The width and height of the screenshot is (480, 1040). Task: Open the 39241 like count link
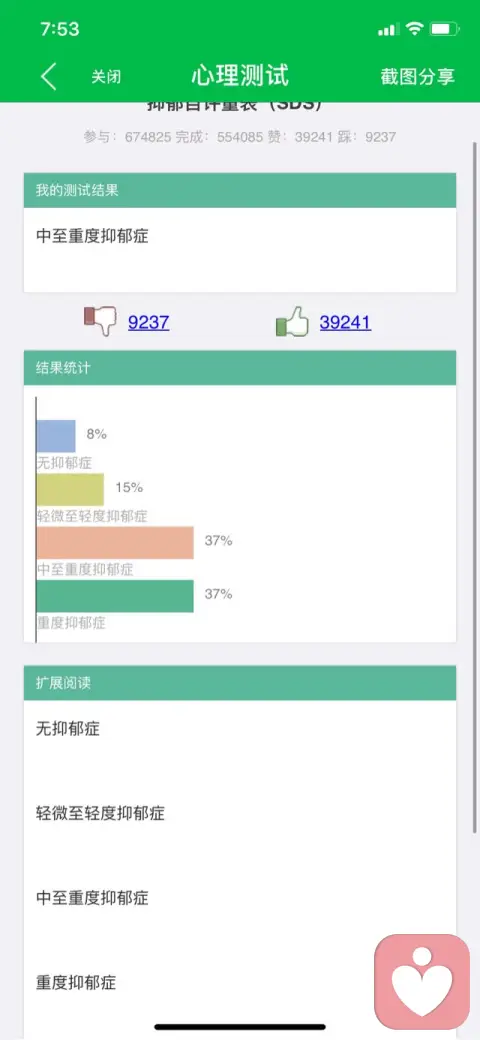coord(345,323)
